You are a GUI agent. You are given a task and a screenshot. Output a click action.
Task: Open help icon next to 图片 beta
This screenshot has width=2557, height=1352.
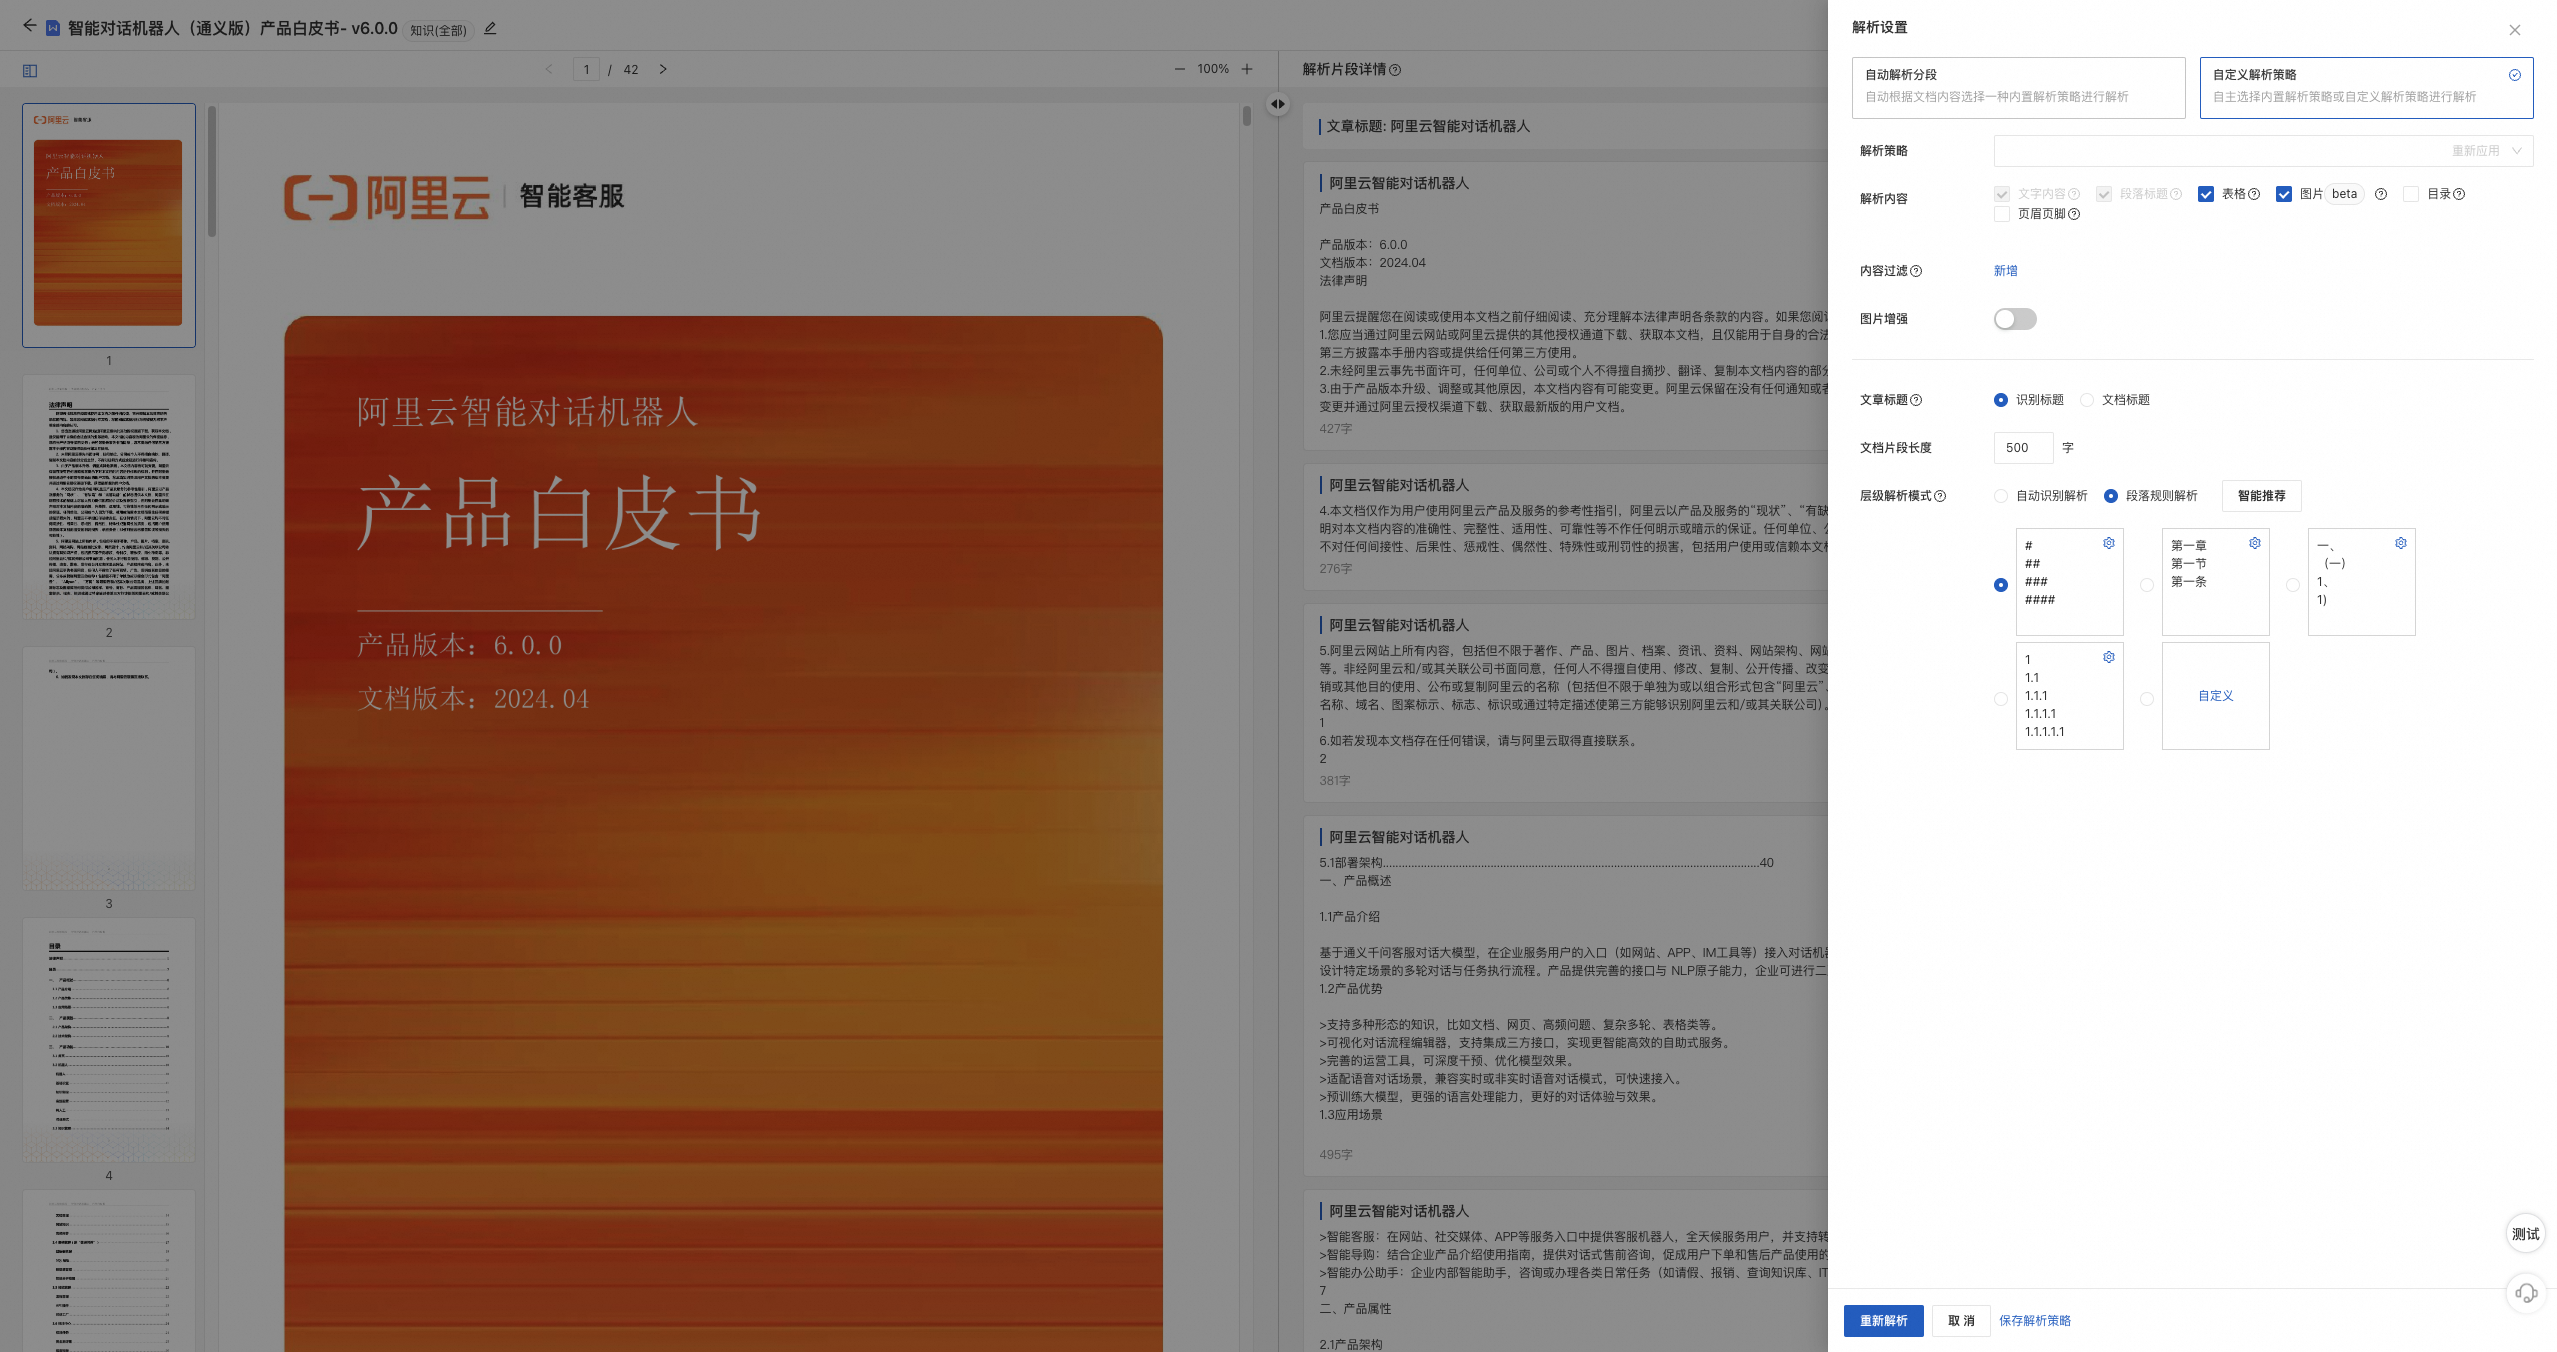(x=2381, y=194)
